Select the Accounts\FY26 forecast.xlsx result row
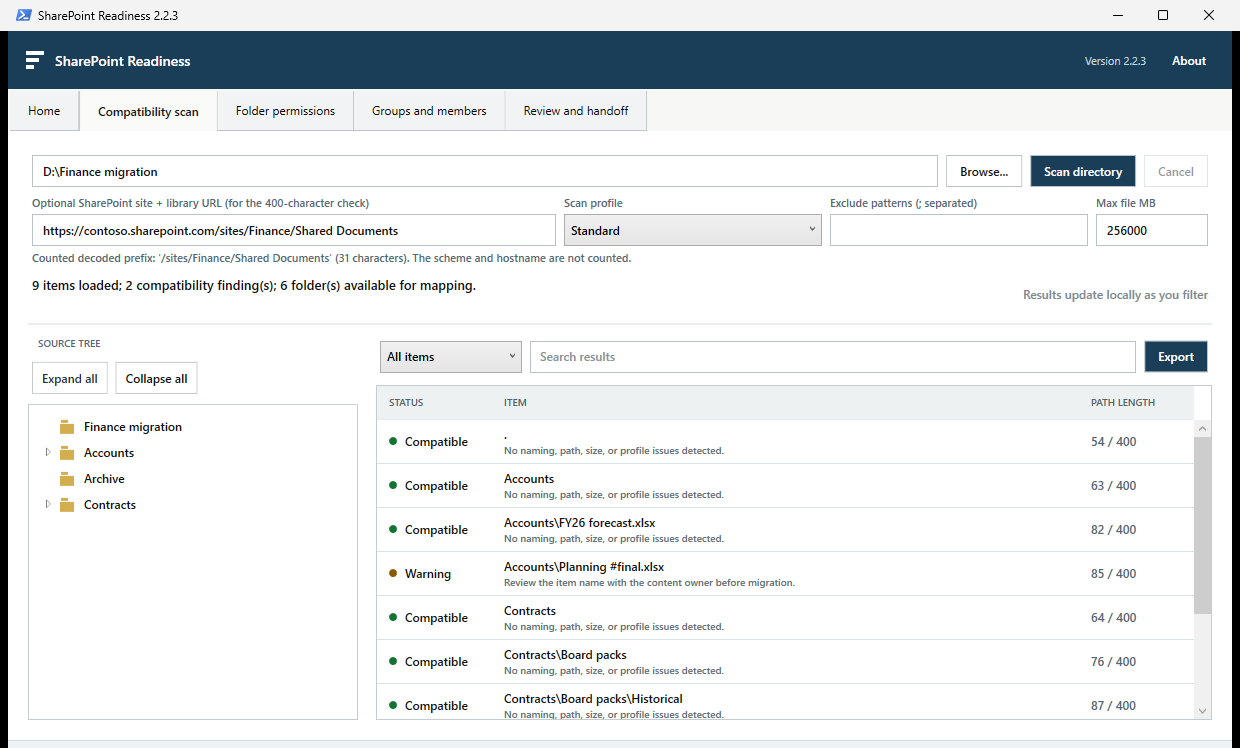Viewport: 1240px width, 748px height. (x=785, y=530)
